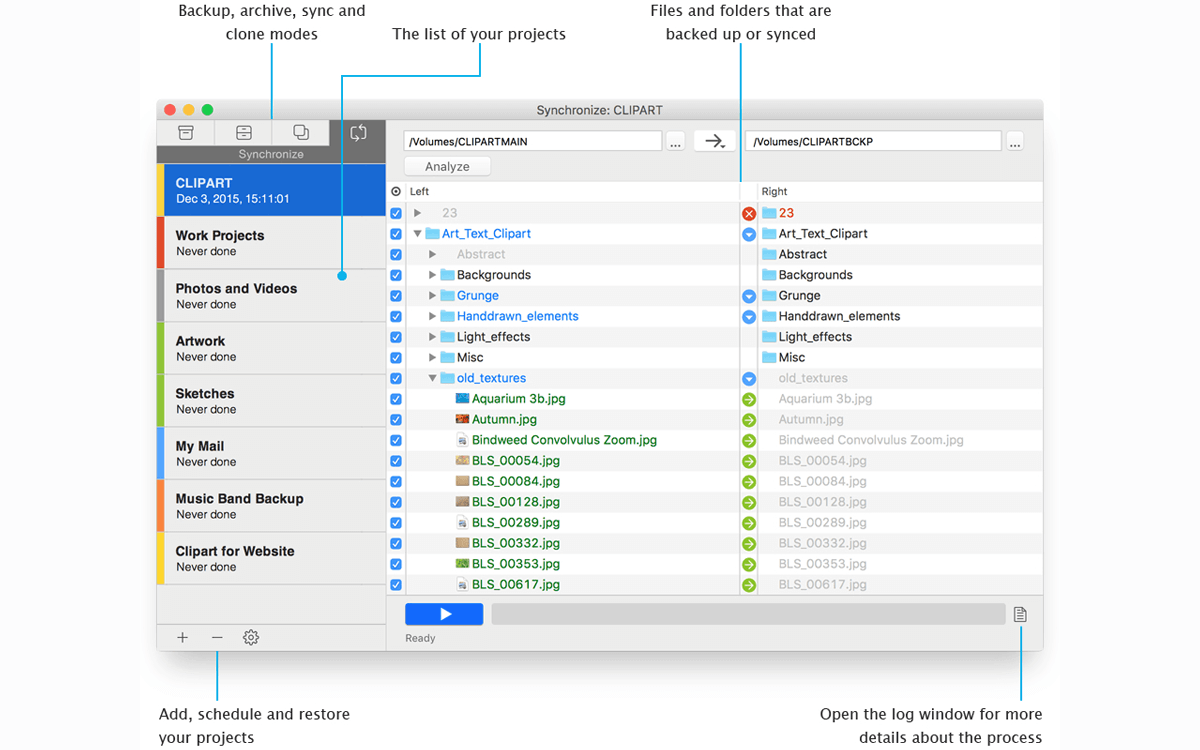Expand the Misc folder
Viewport: 1200px width, 750px height.
(x=433, y=357)
